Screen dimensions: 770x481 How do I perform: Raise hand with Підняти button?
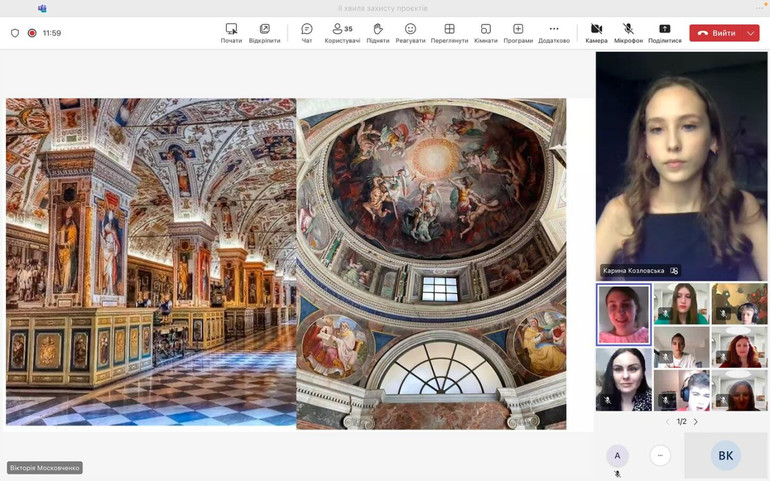(x=378, y=33)
